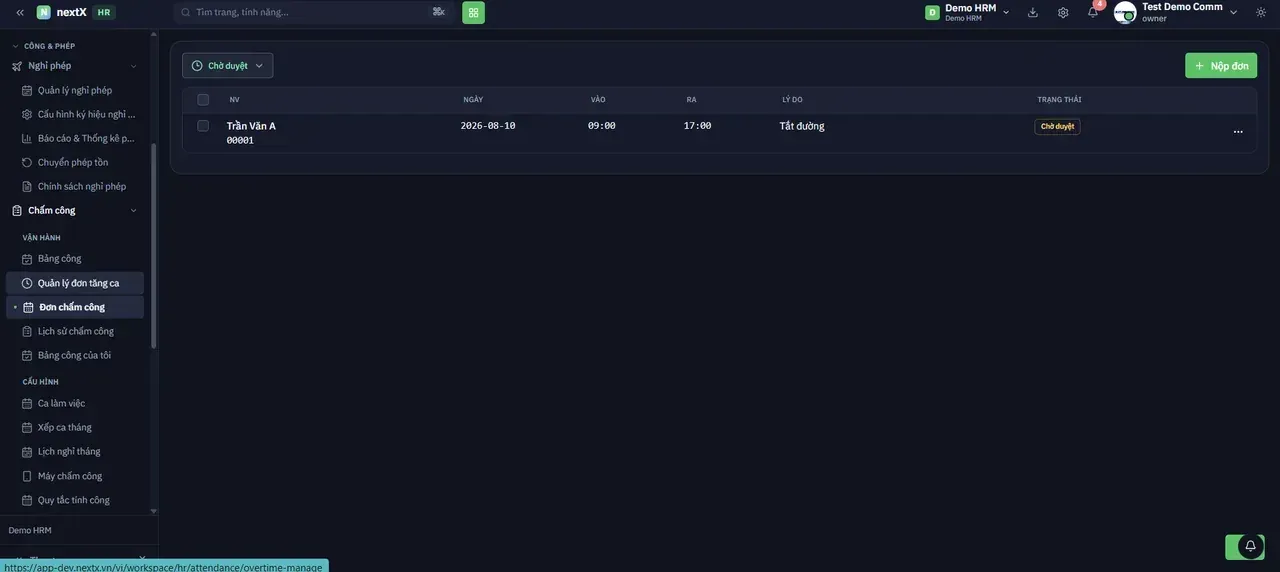Click green D workspace badge
Viewport: 1280px width, 572px height.
932,12
